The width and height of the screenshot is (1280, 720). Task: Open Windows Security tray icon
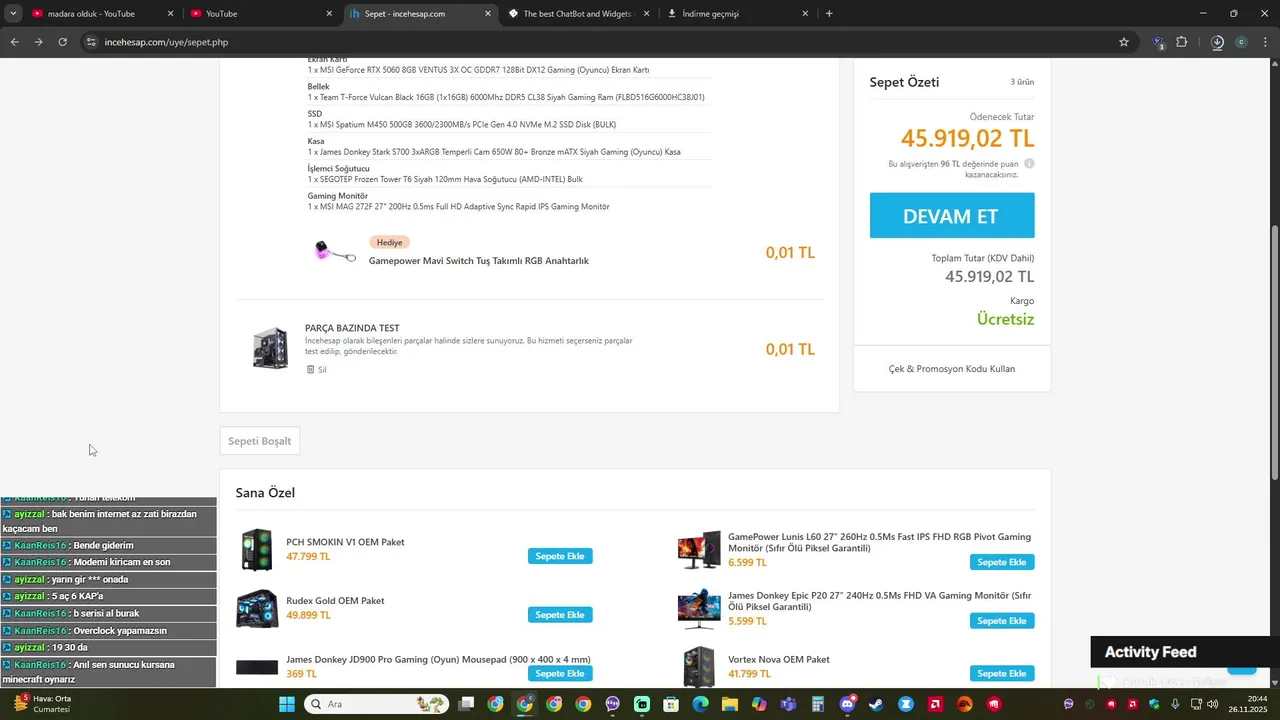click(1154, 704)
